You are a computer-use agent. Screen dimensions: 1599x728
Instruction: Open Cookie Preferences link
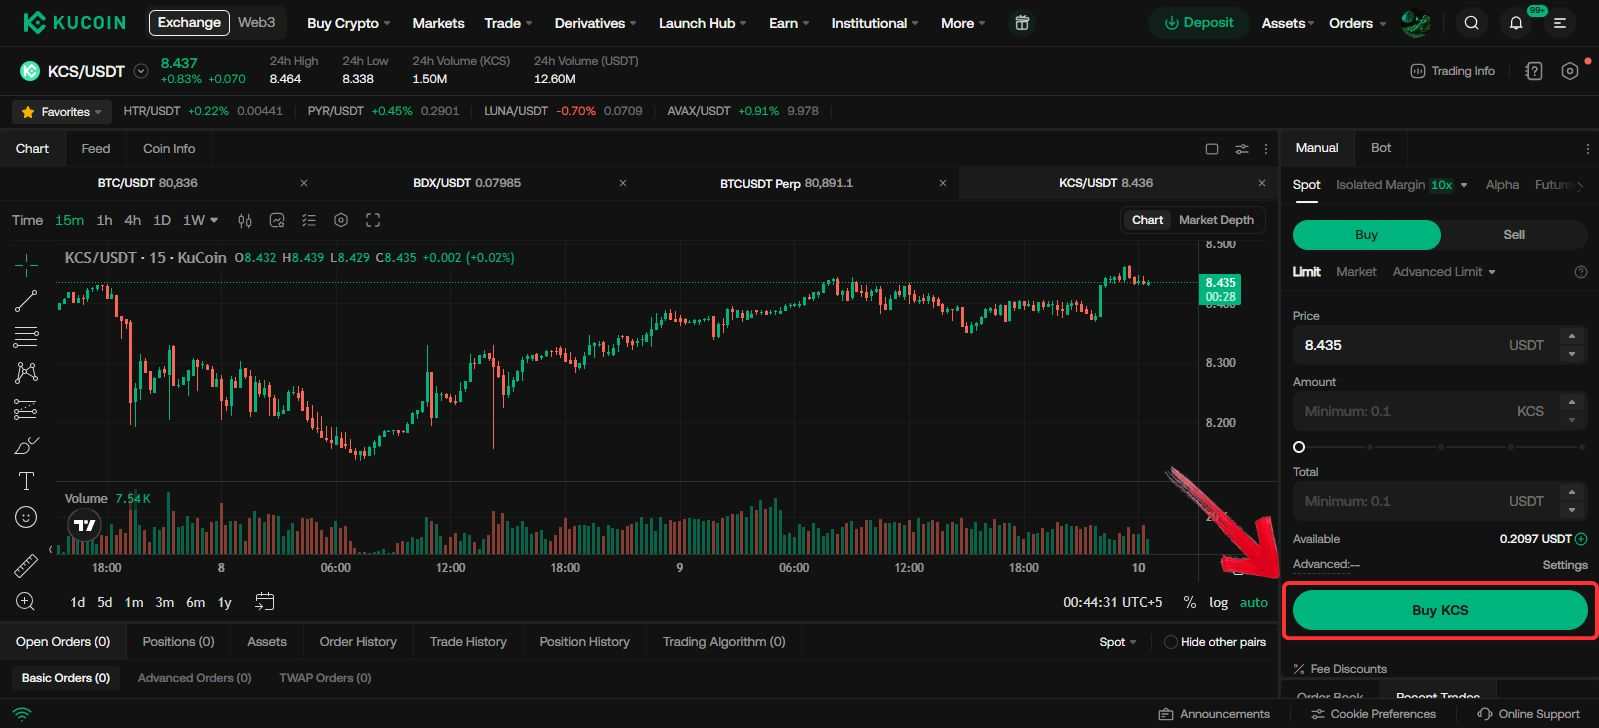[x=1373, y=714]
